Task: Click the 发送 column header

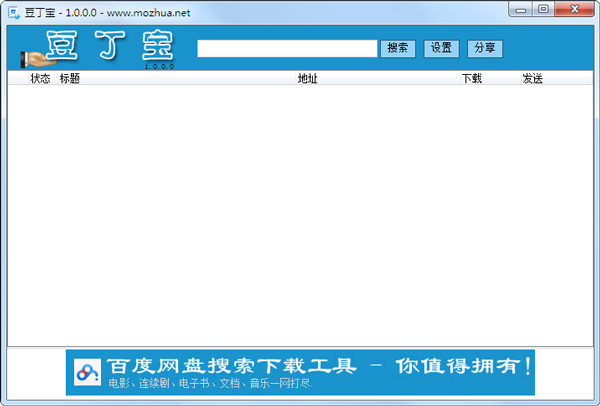Action: (532, 78)
